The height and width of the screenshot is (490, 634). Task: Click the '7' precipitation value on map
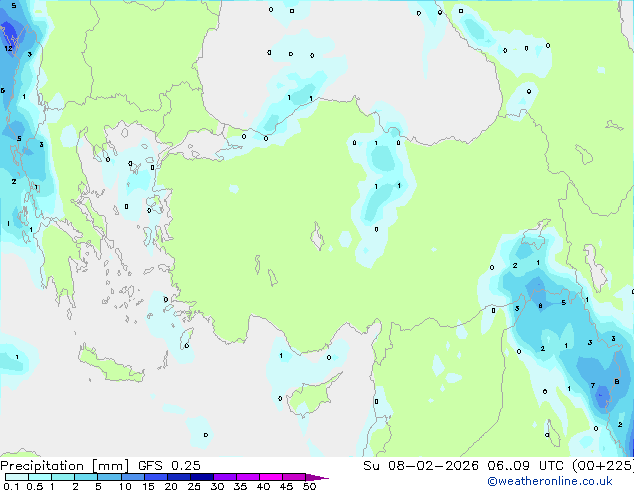(593, 385)
